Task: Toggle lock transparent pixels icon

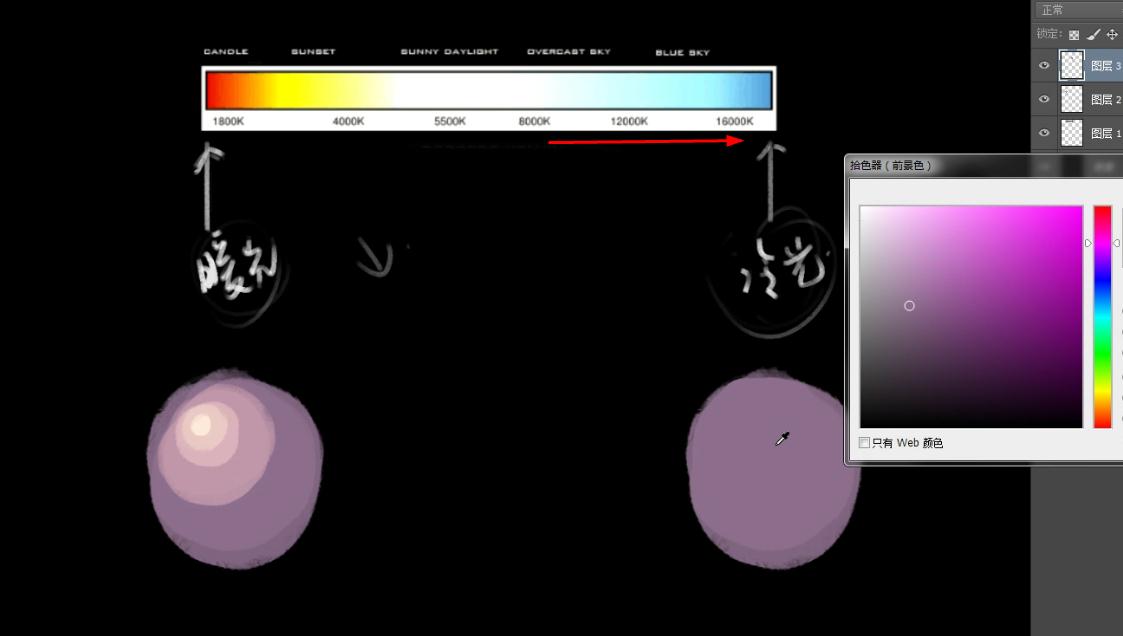Action: pos(1074,34)
